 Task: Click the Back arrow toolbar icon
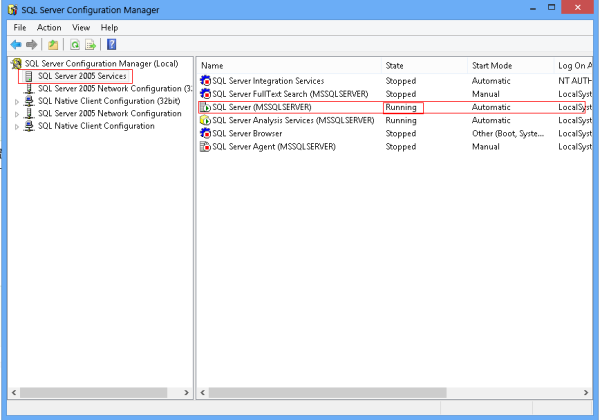(x=16, y=45)
